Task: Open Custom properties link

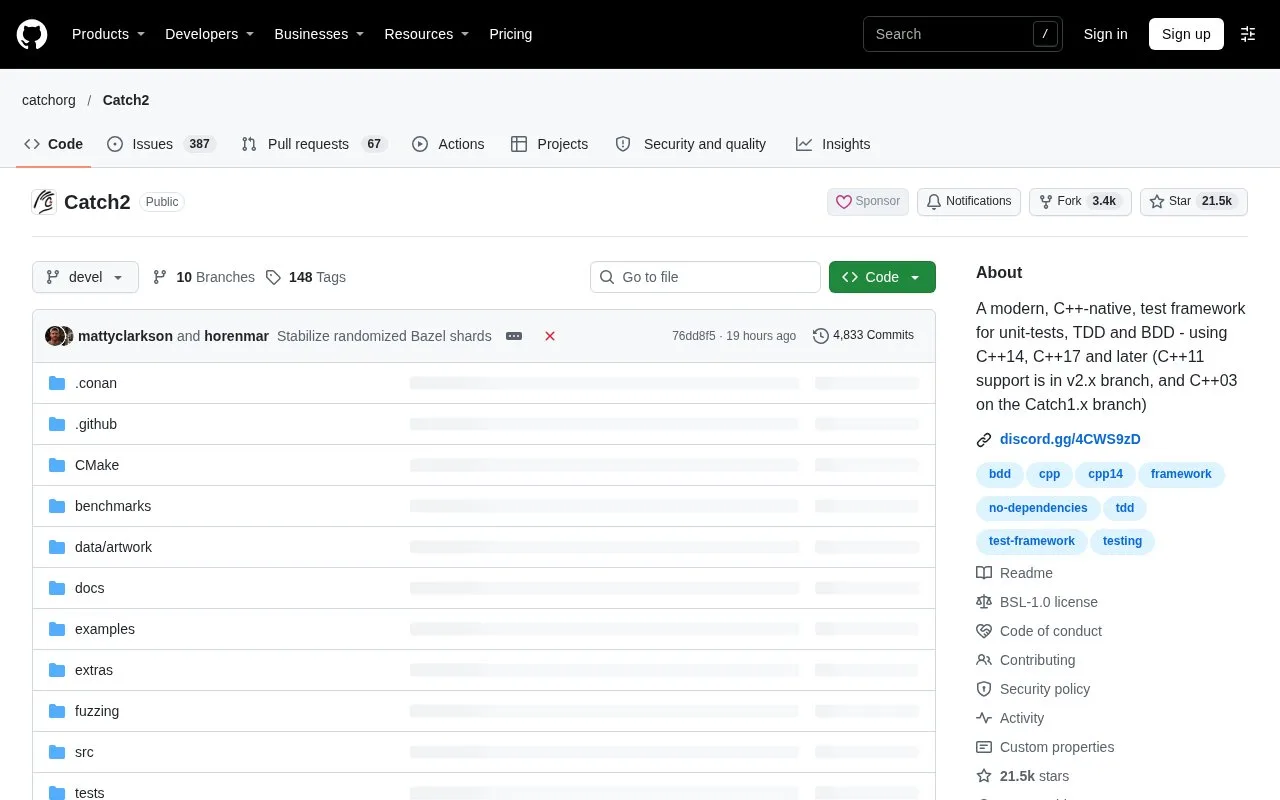Action: coord(1045,747)
